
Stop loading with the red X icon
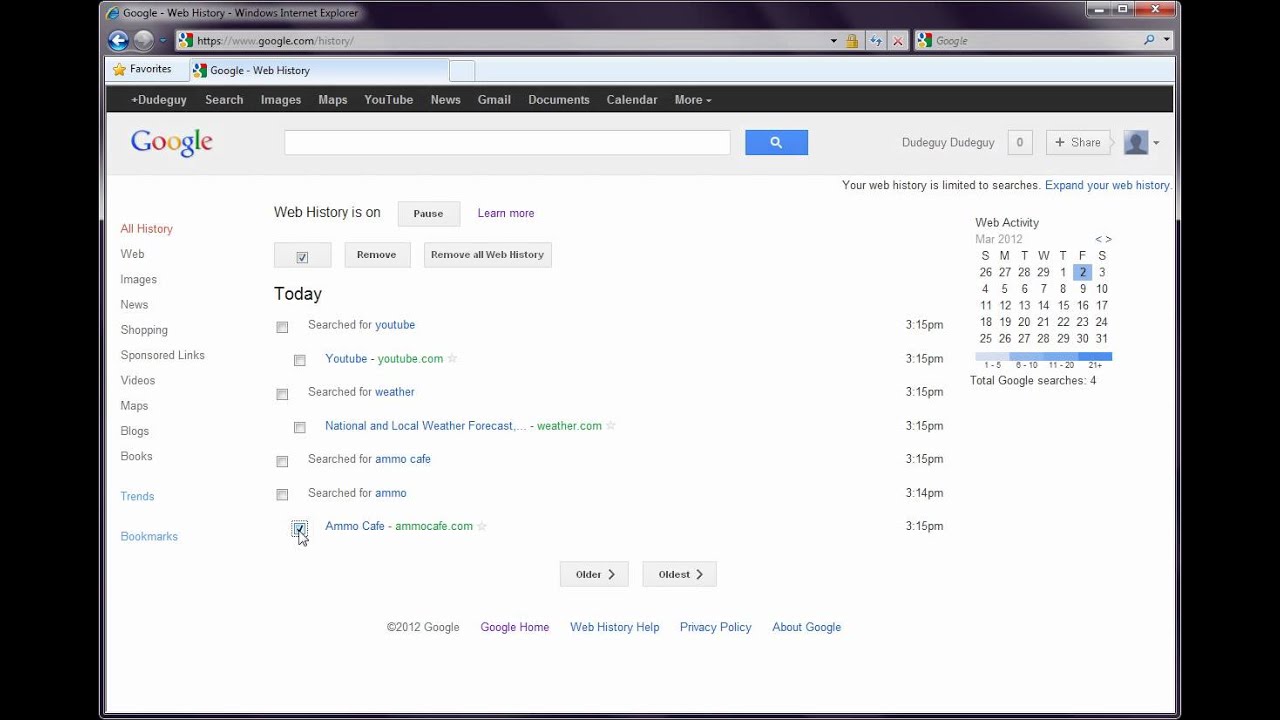pyautogui.click(x=898, y=41)
